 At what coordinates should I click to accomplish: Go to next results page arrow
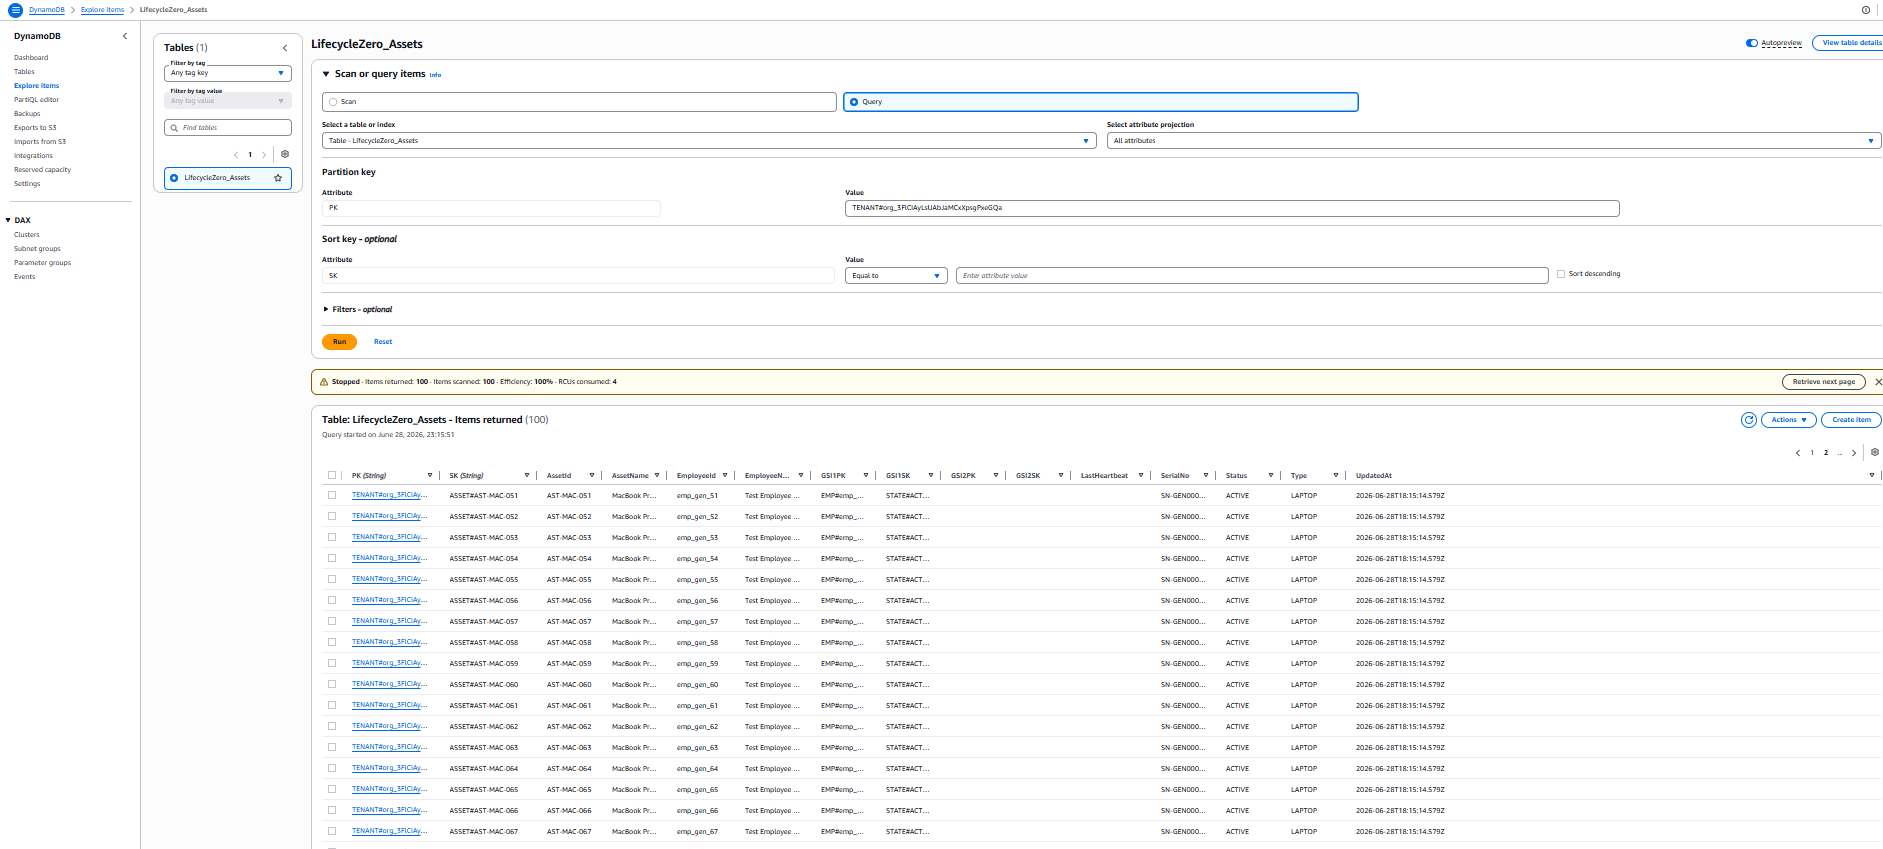coord(1854,453)
